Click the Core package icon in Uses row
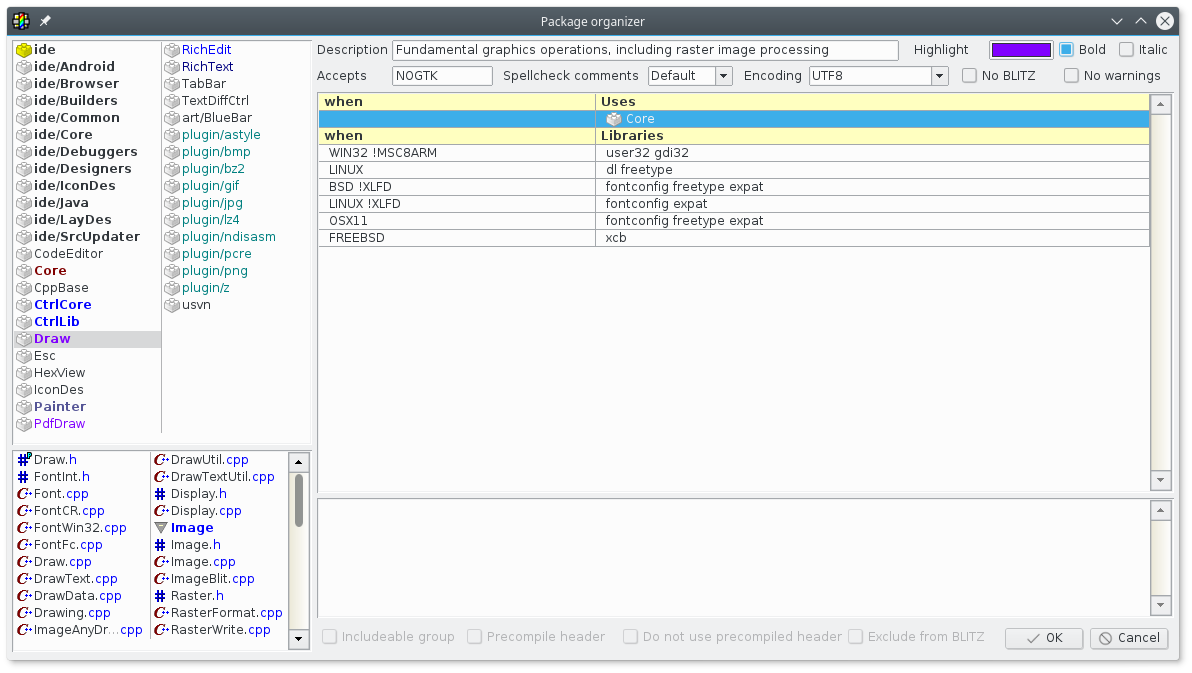The width and height of the screenshot is (1192, 673). 614,119
